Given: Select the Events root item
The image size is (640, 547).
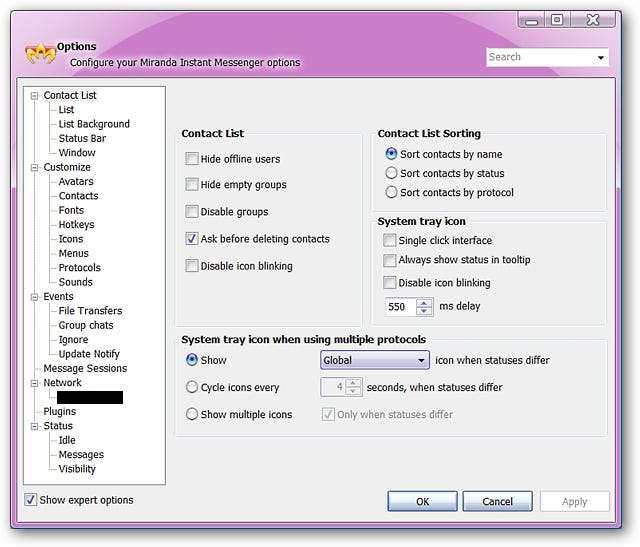Looking at the screenshot, I should (58, 297).
